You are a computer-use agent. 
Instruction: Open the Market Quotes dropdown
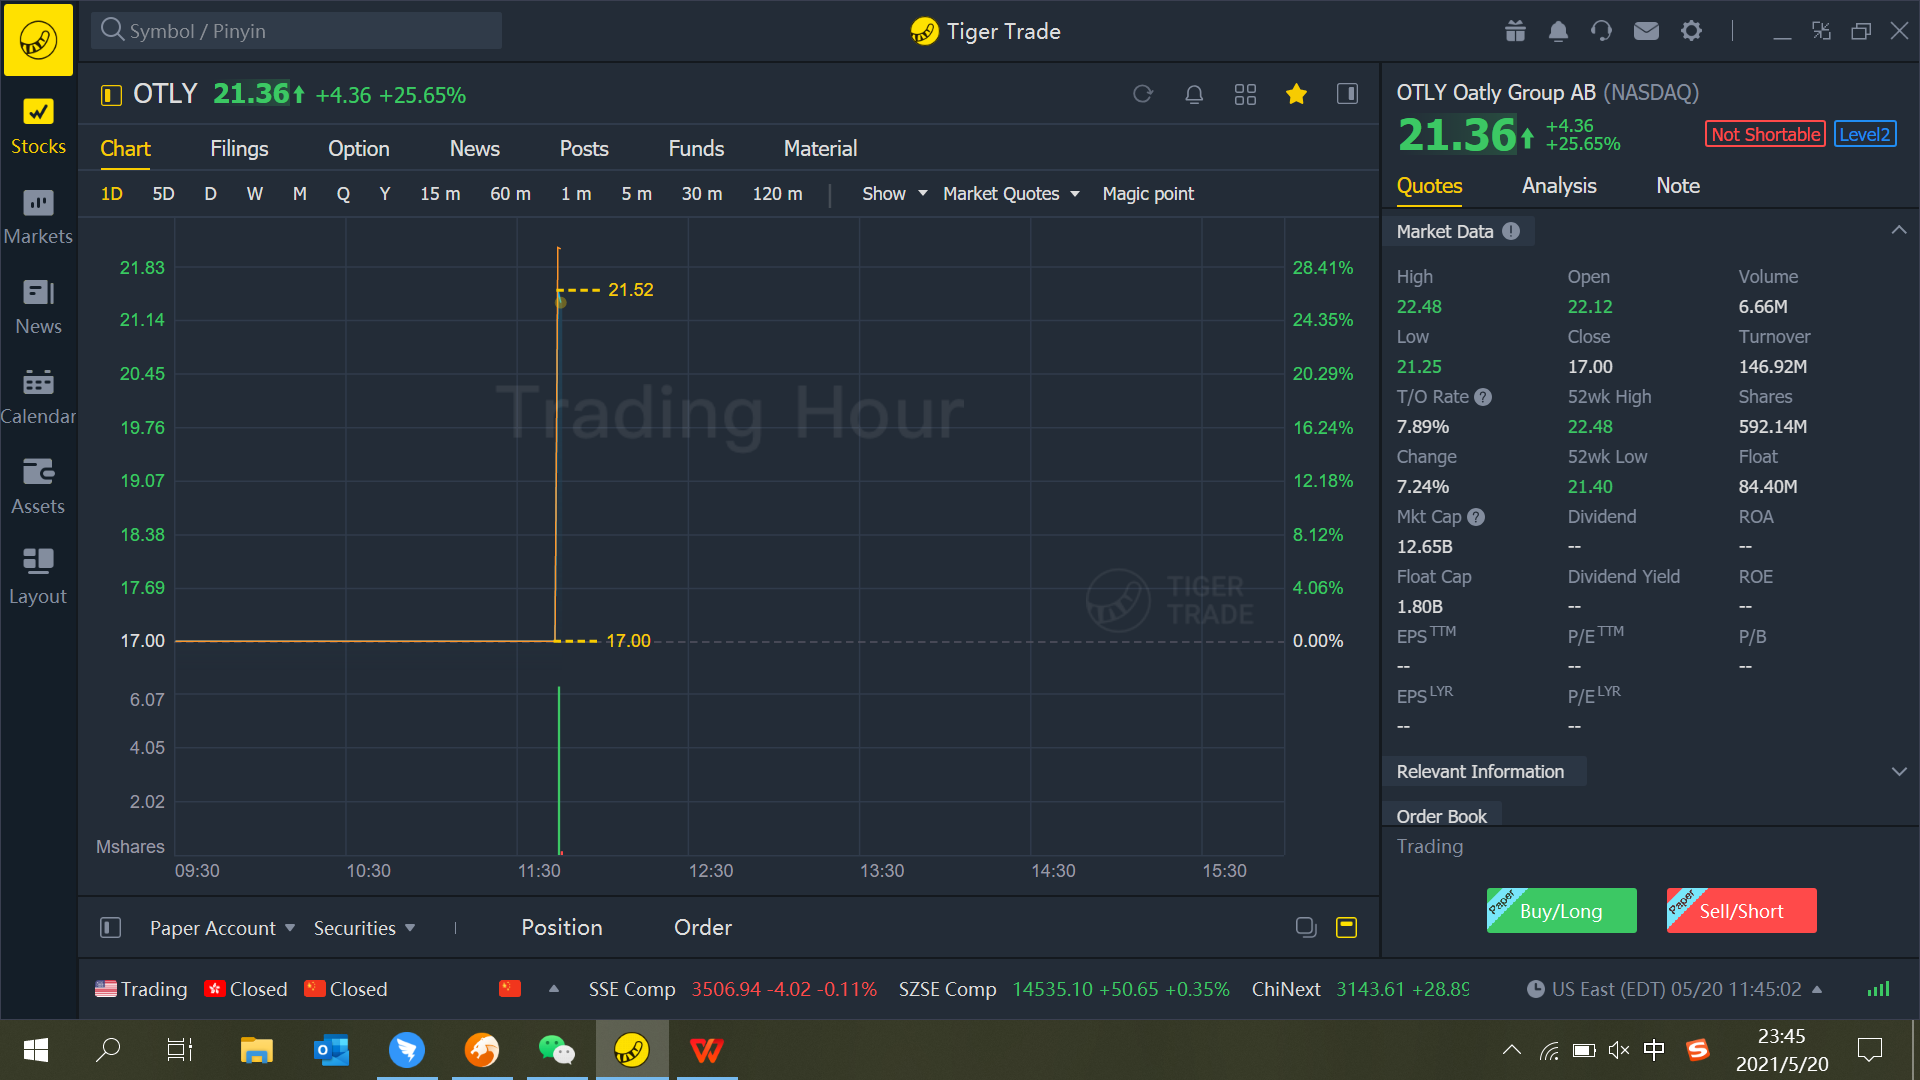[x=1011, y=194]
